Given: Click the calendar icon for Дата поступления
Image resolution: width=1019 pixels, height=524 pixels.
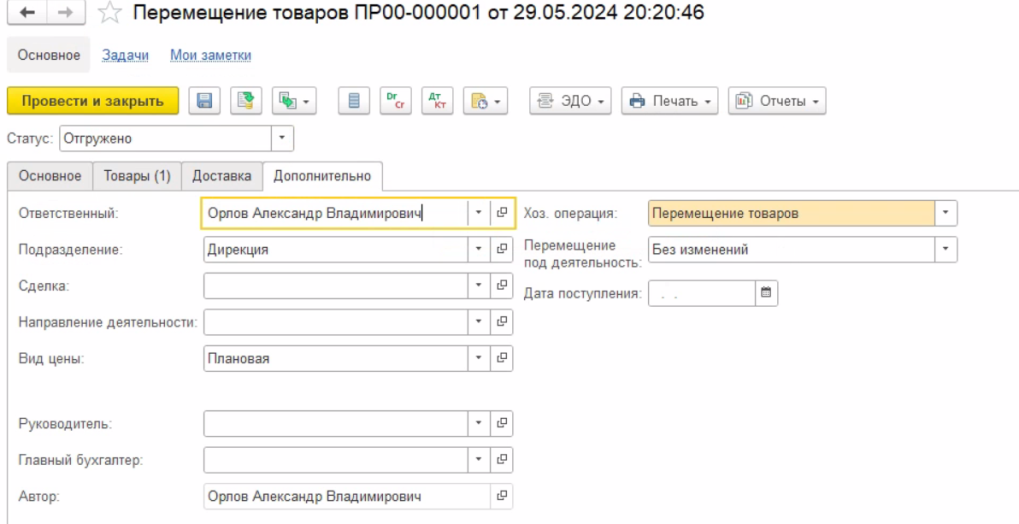Looking at the screenshot, I should tap(766, 293).
